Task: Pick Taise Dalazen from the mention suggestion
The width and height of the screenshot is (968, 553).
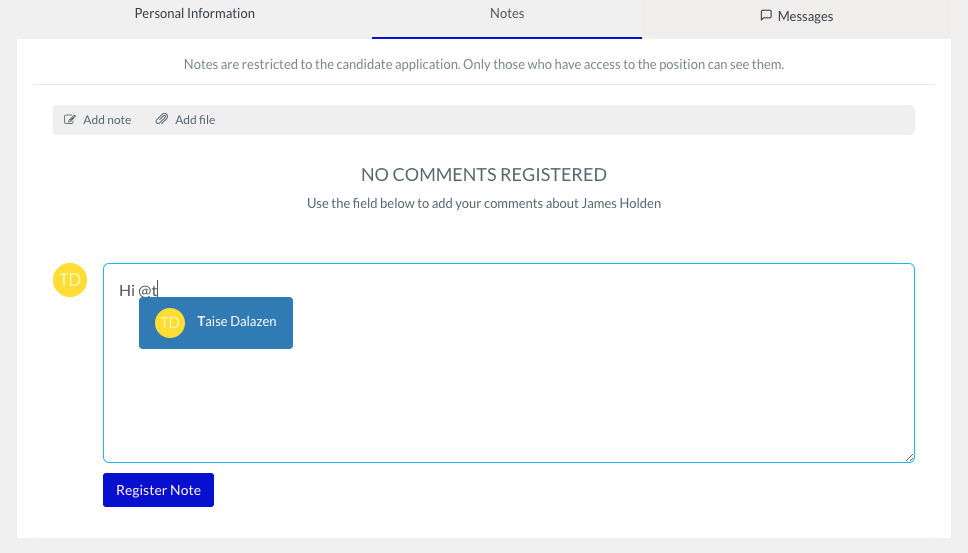Action: [x=216, y=323]
